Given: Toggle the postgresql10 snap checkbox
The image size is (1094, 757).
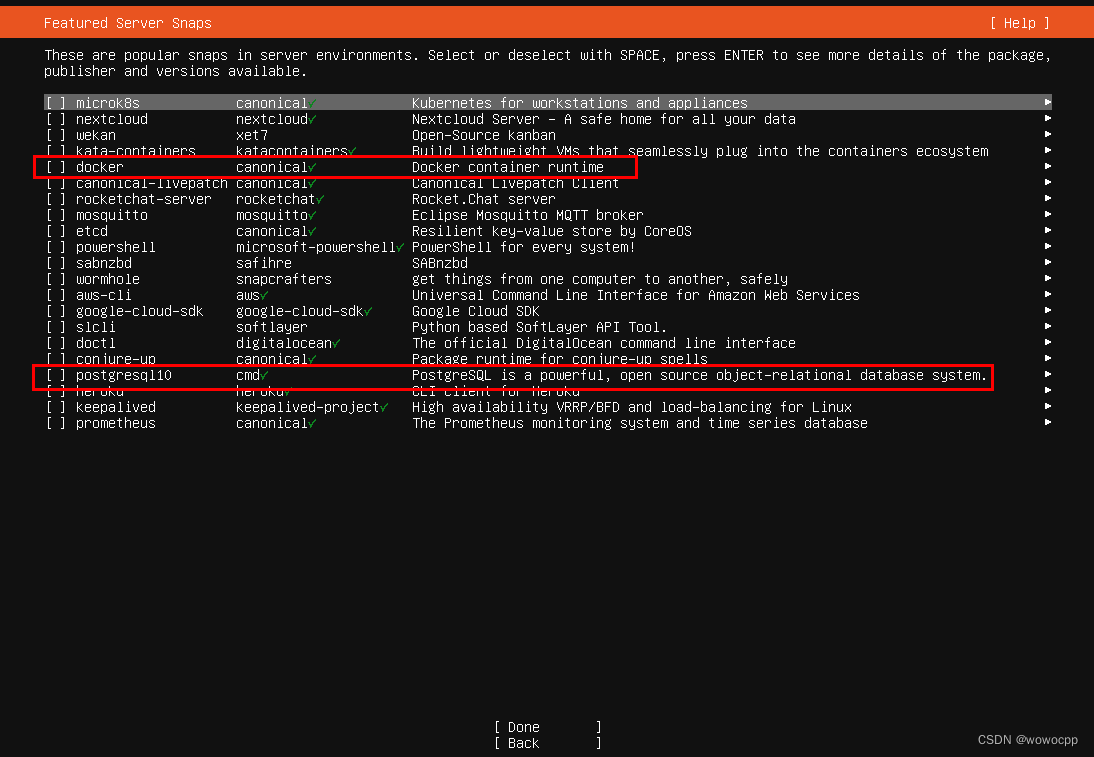Looking at the screenshot, I should (56, 375).
